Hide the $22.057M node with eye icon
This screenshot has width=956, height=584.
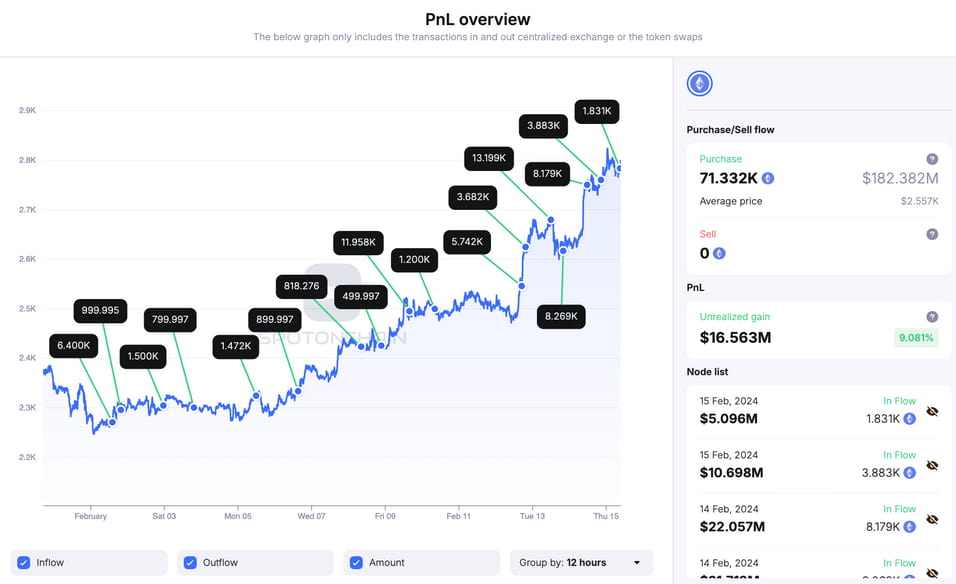point(932,519)
